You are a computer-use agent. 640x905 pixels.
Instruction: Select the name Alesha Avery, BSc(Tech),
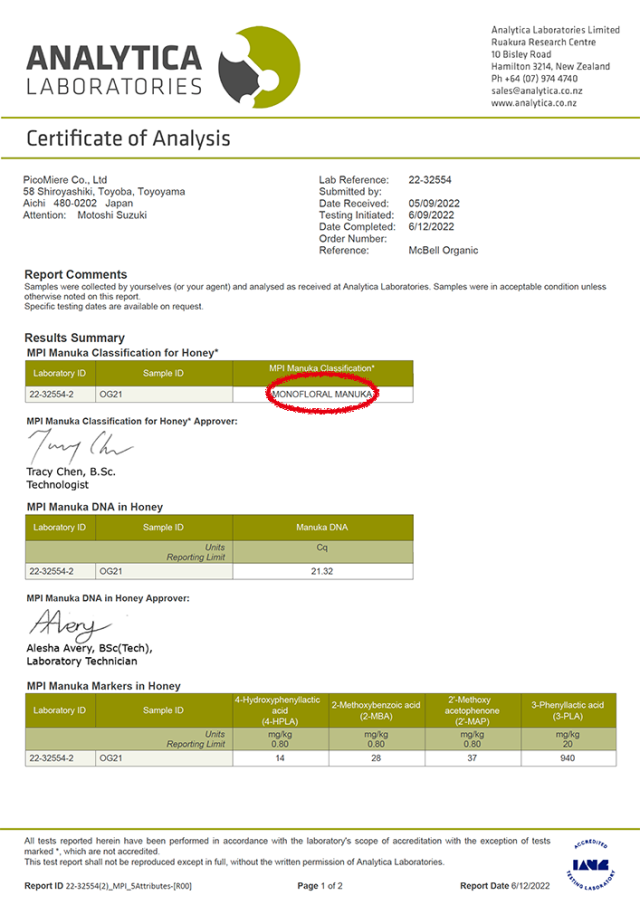coord(89,648)
